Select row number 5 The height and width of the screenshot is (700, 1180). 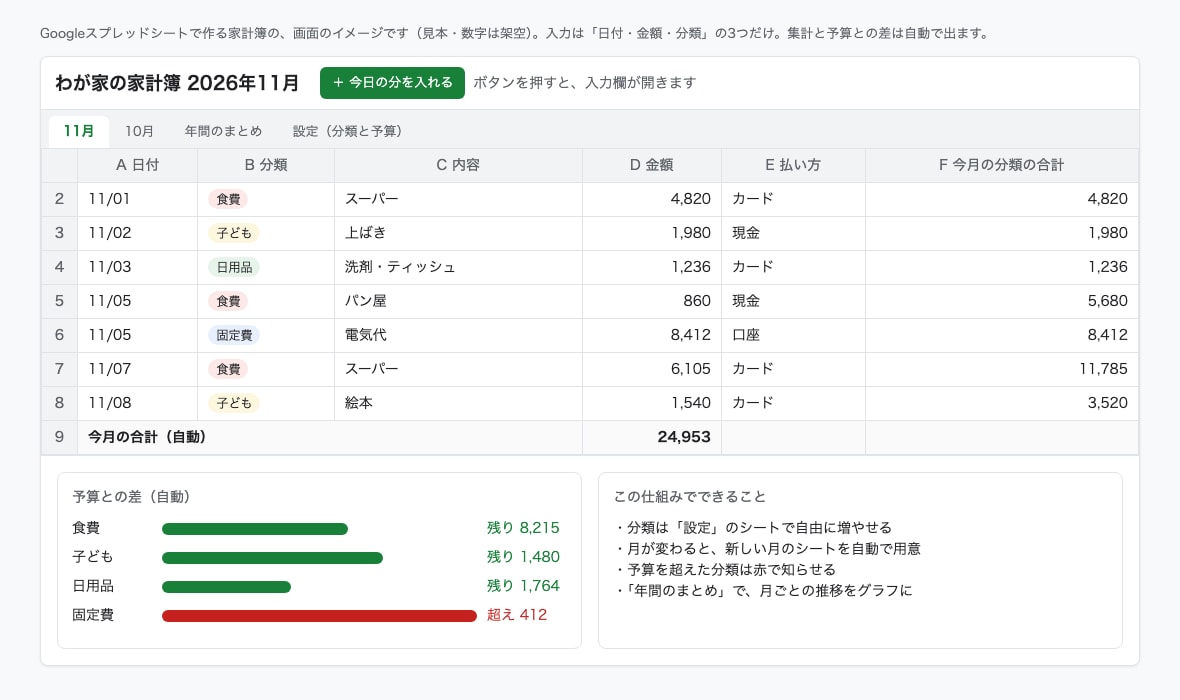(59, 301)
